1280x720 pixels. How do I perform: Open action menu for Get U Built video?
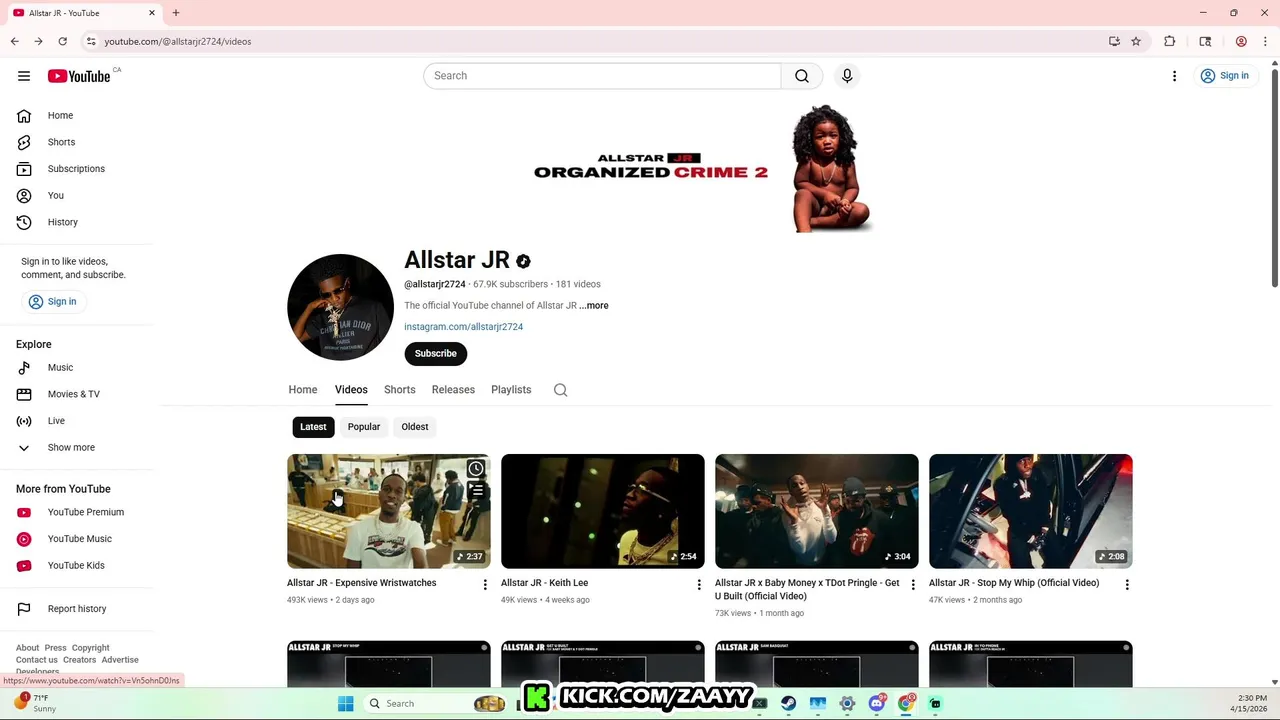coord(913,585)
